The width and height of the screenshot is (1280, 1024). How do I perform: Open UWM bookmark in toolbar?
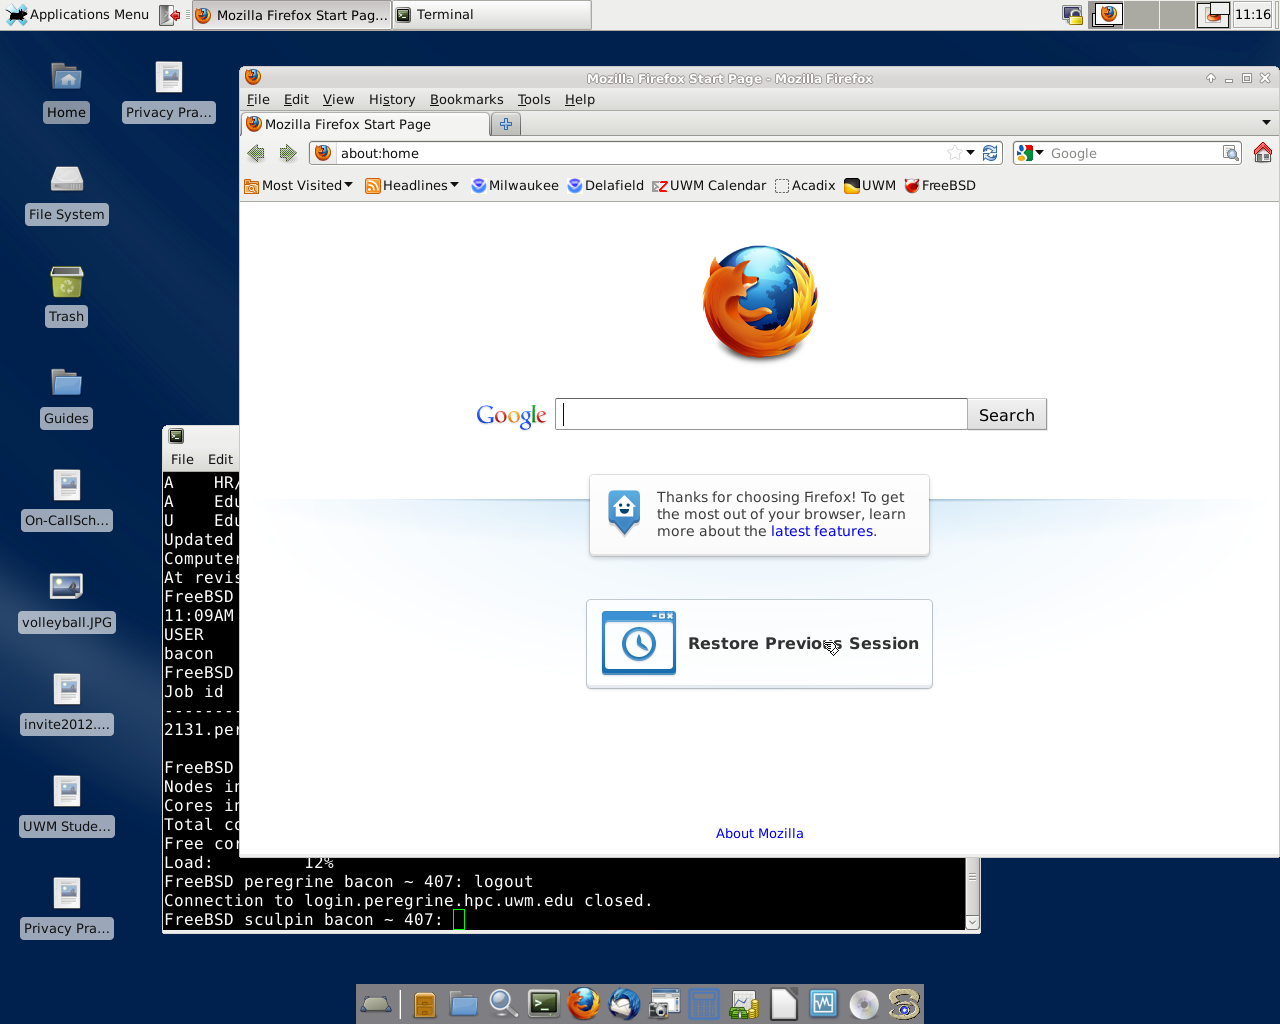pos(870,185)
